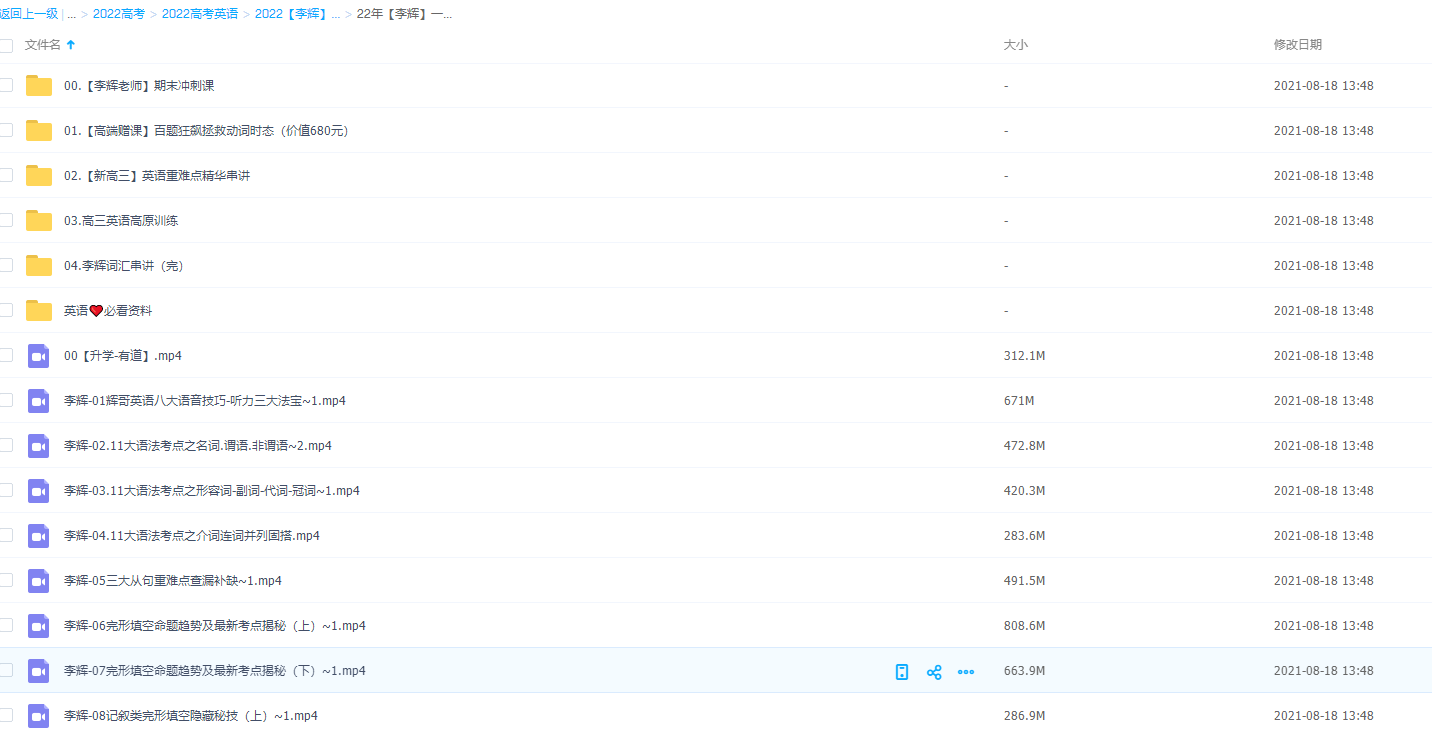Check the box for 03.高三英语高原训练 folder
The width and height of the screenshot is (1432, 731).
point(6,220)
